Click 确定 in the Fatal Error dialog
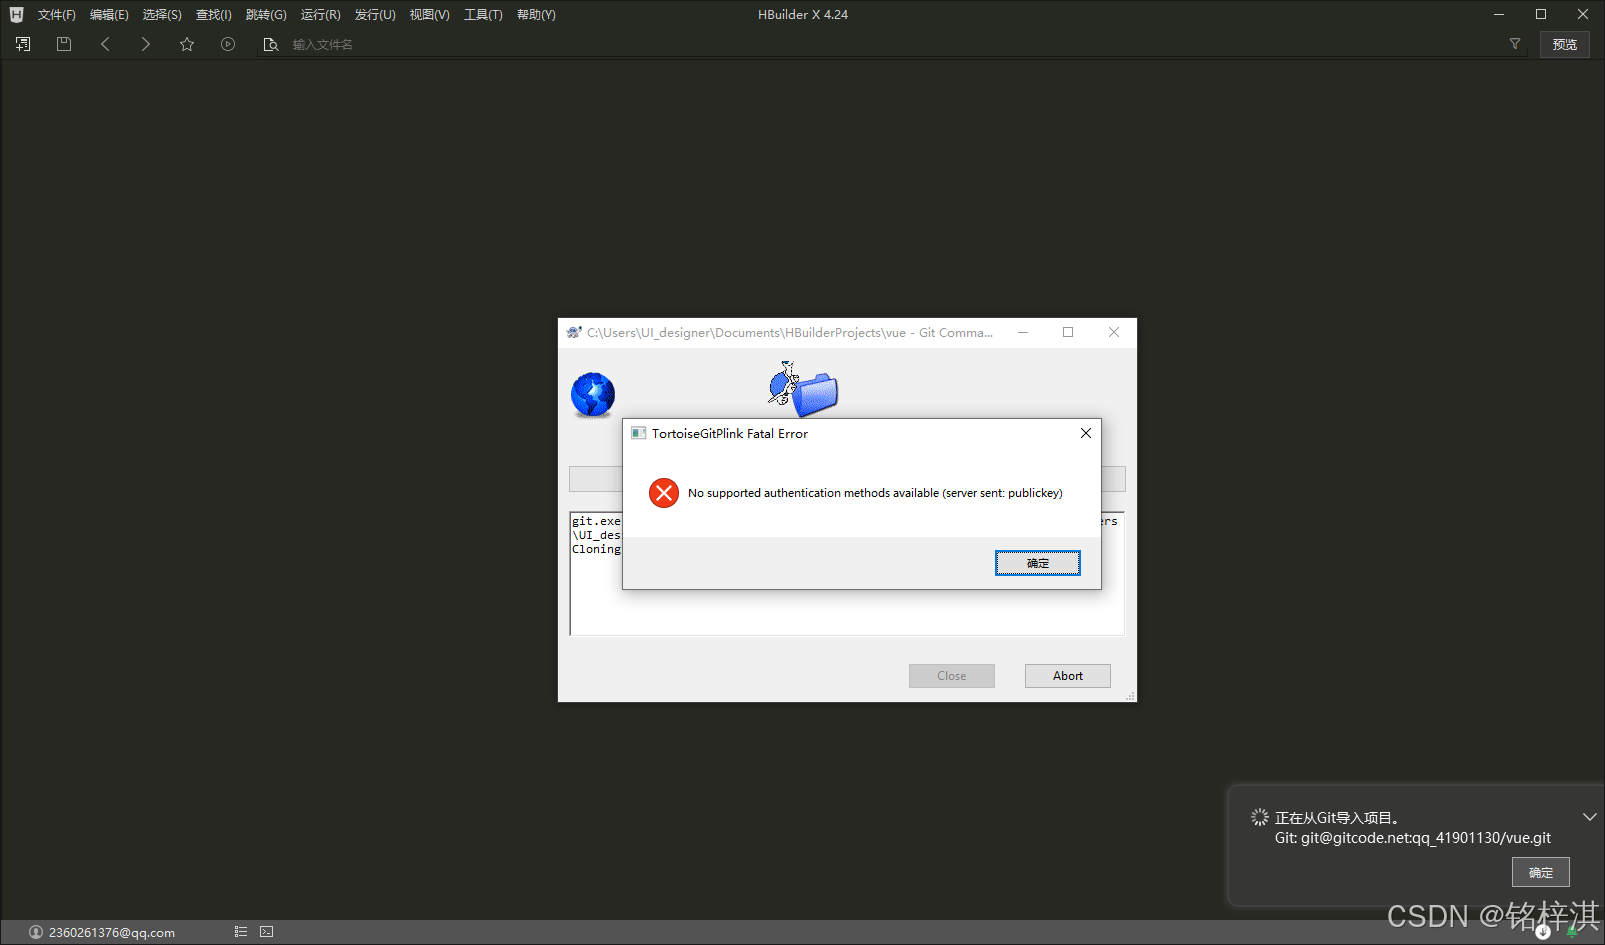 point(1038,563)
